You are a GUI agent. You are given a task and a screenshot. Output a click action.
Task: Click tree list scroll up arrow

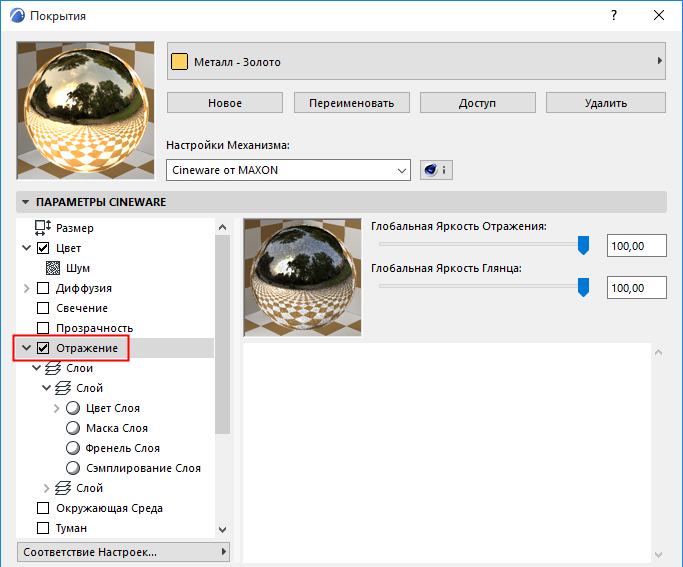point(223,227)
